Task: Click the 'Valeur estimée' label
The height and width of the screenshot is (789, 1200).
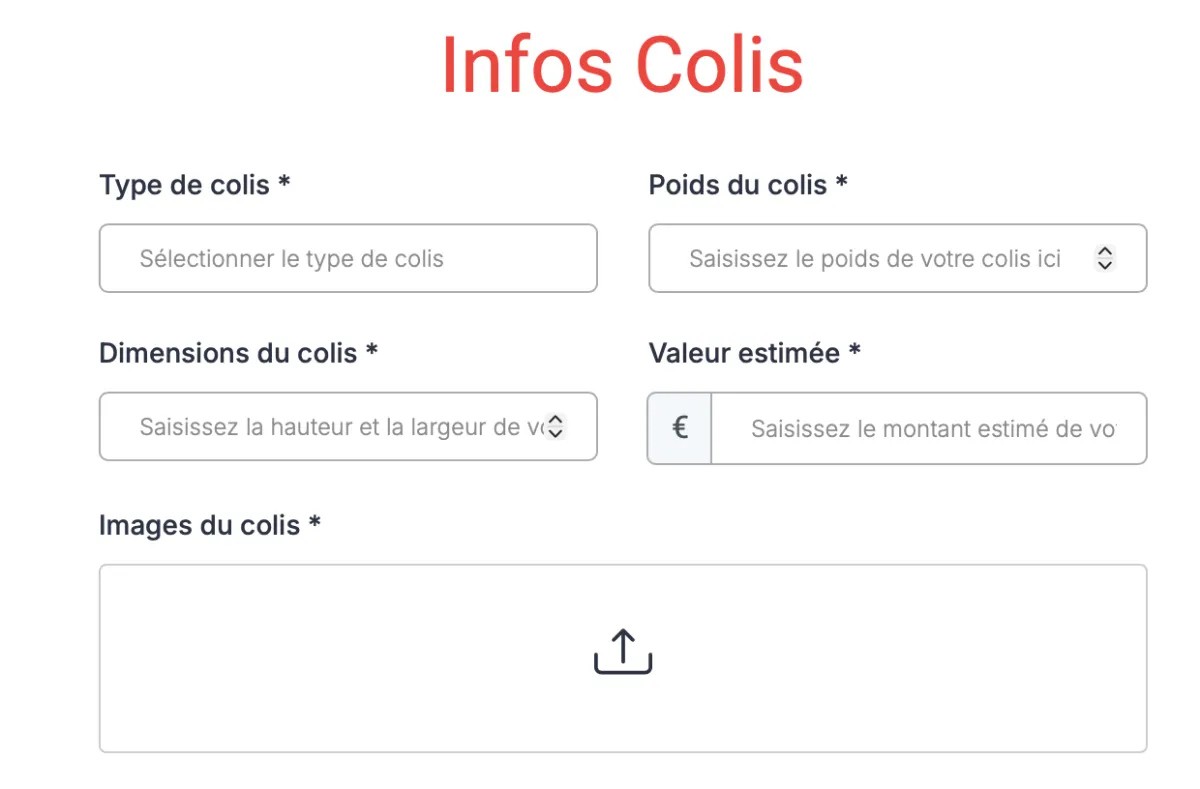Action: pos(745,353)
